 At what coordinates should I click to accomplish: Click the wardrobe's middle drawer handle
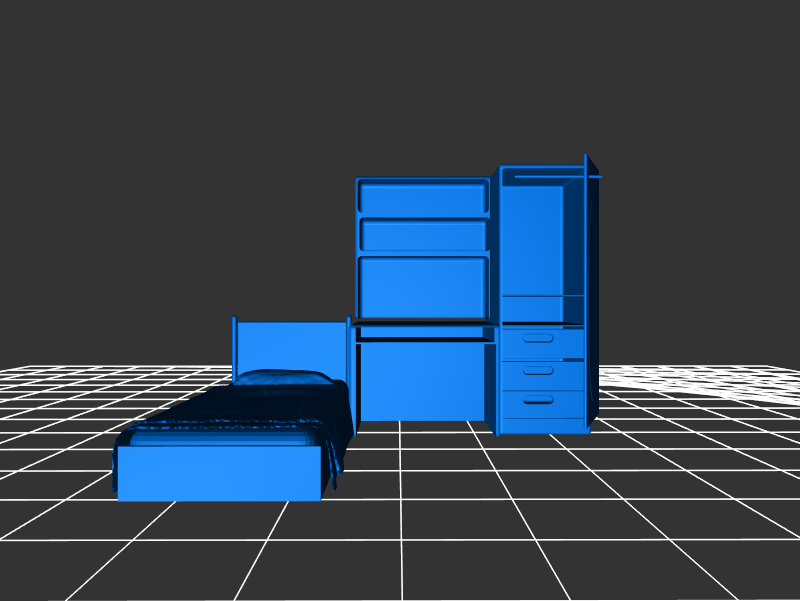tap(539, 371)
